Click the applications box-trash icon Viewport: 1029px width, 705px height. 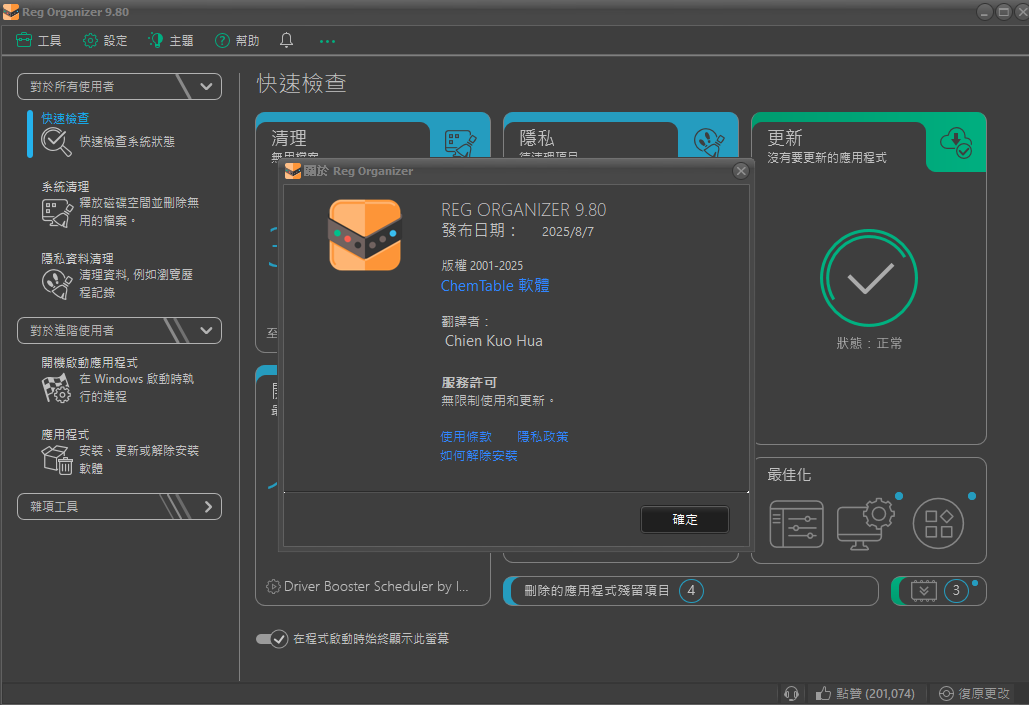(57, 459)
